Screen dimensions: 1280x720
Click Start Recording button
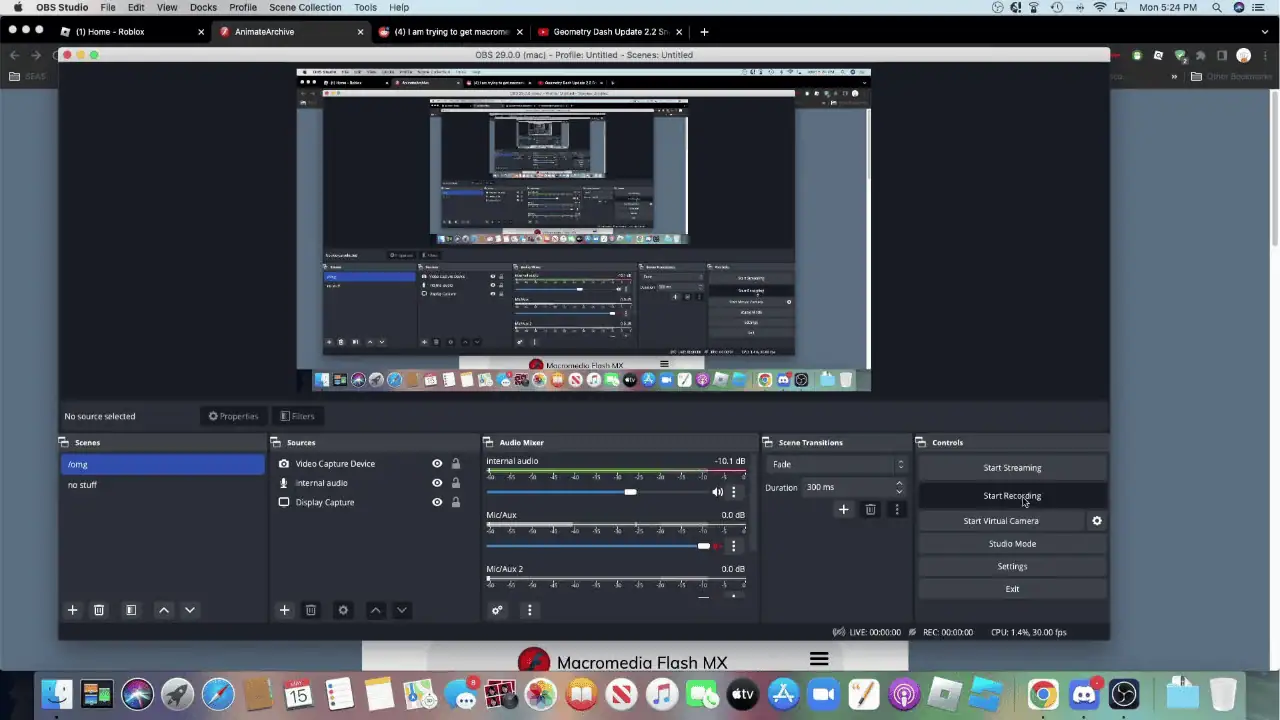(x=1012, y=496)
